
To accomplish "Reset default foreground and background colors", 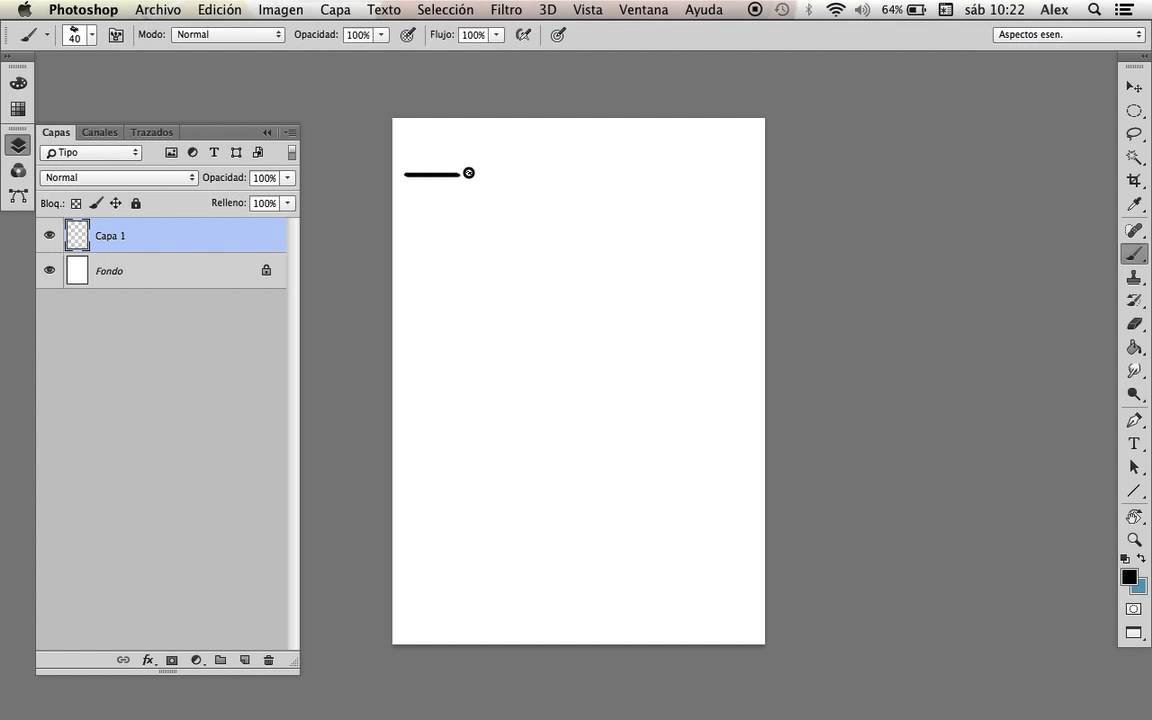I will click(1125, 559).
